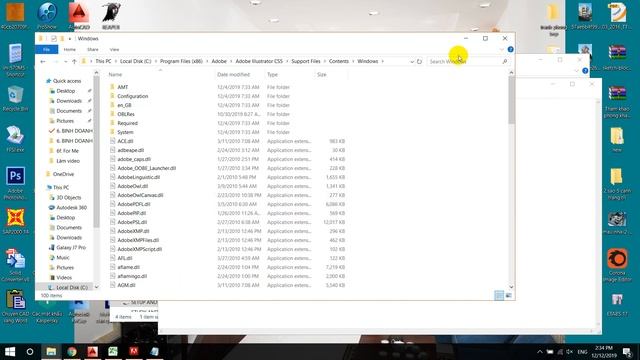This screenshot has height=360, width=640.
Task: Open Windows Start menu
Action: (10, 351)
